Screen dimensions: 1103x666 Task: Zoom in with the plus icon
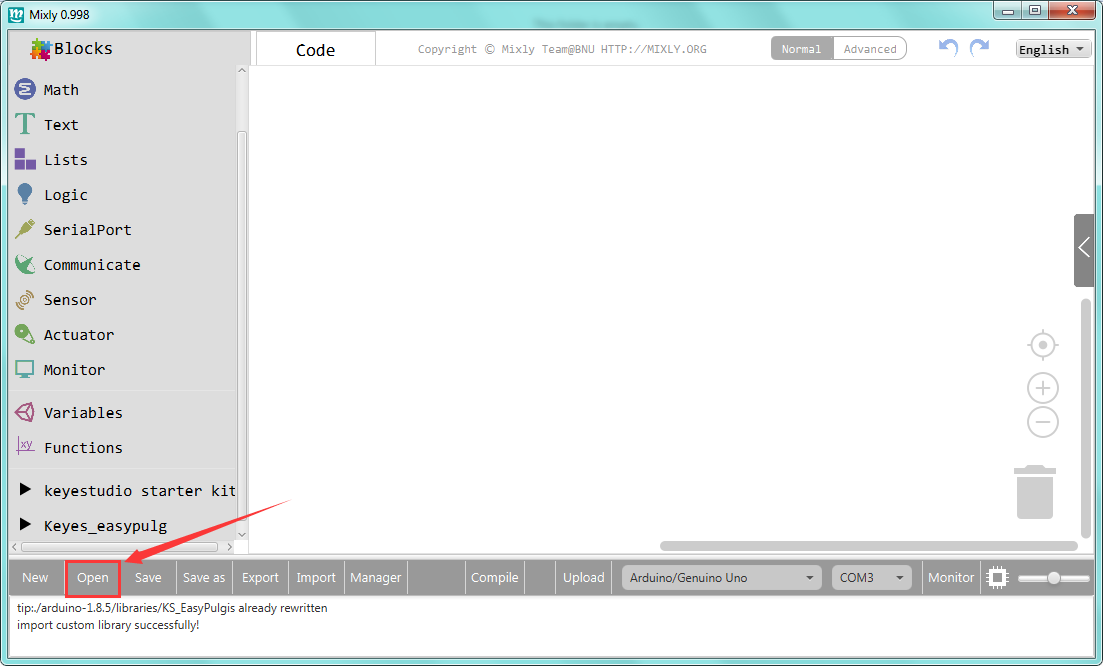coord(1043,388)
